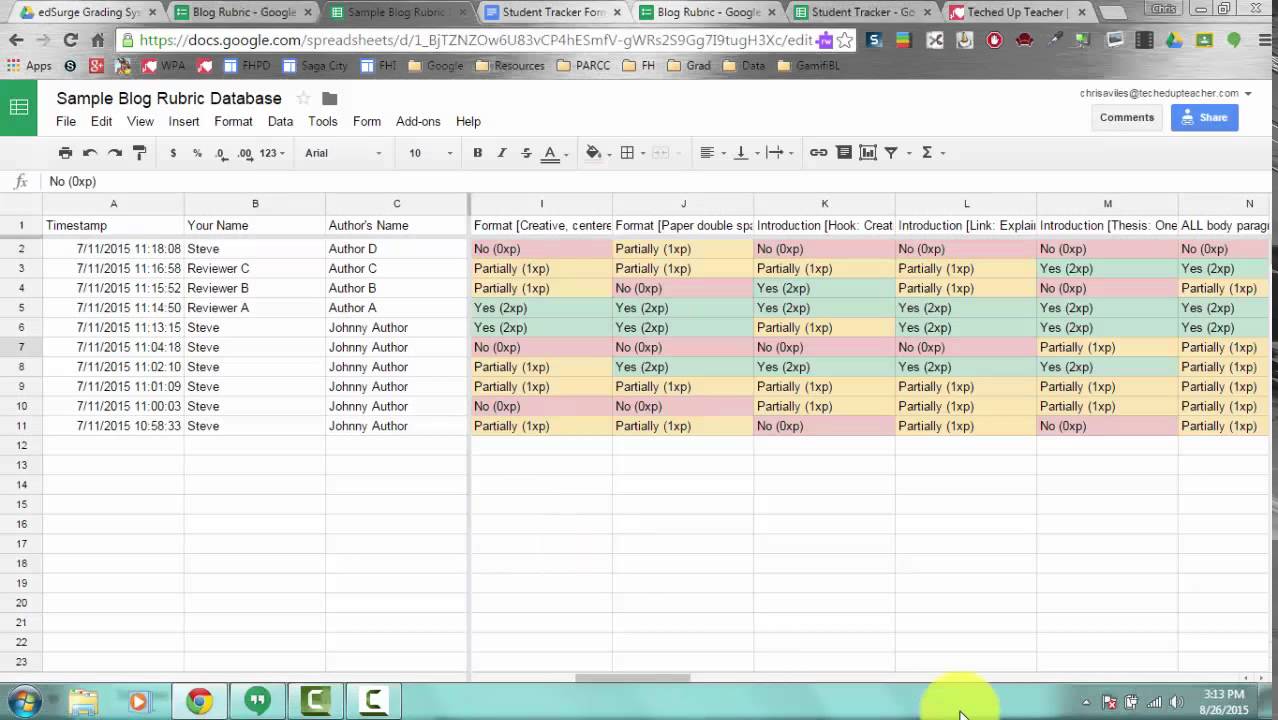Open Resources bookmarks folder
Screen dimensions: 1278x720
pos(510,66)
